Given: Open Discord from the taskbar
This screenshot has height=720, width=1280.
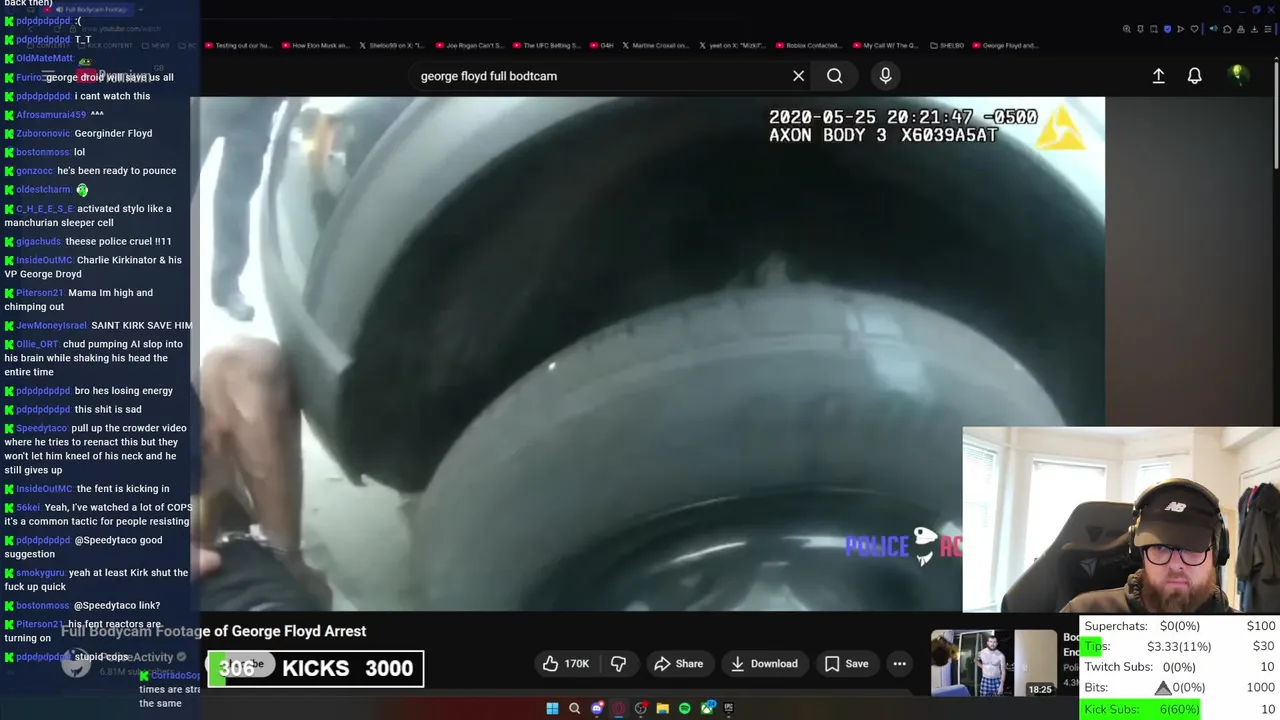Looking at the screenshot, I should 597,708.
